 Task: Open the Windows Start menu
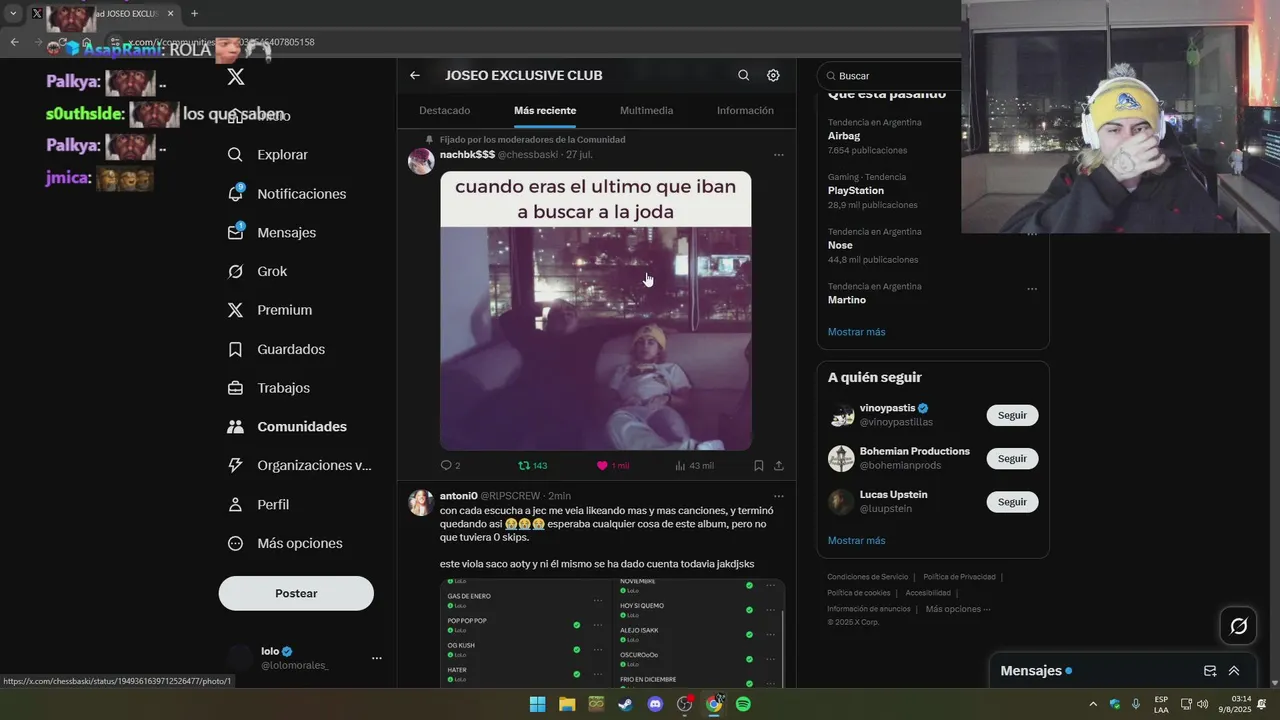click(x=537, y=704)
